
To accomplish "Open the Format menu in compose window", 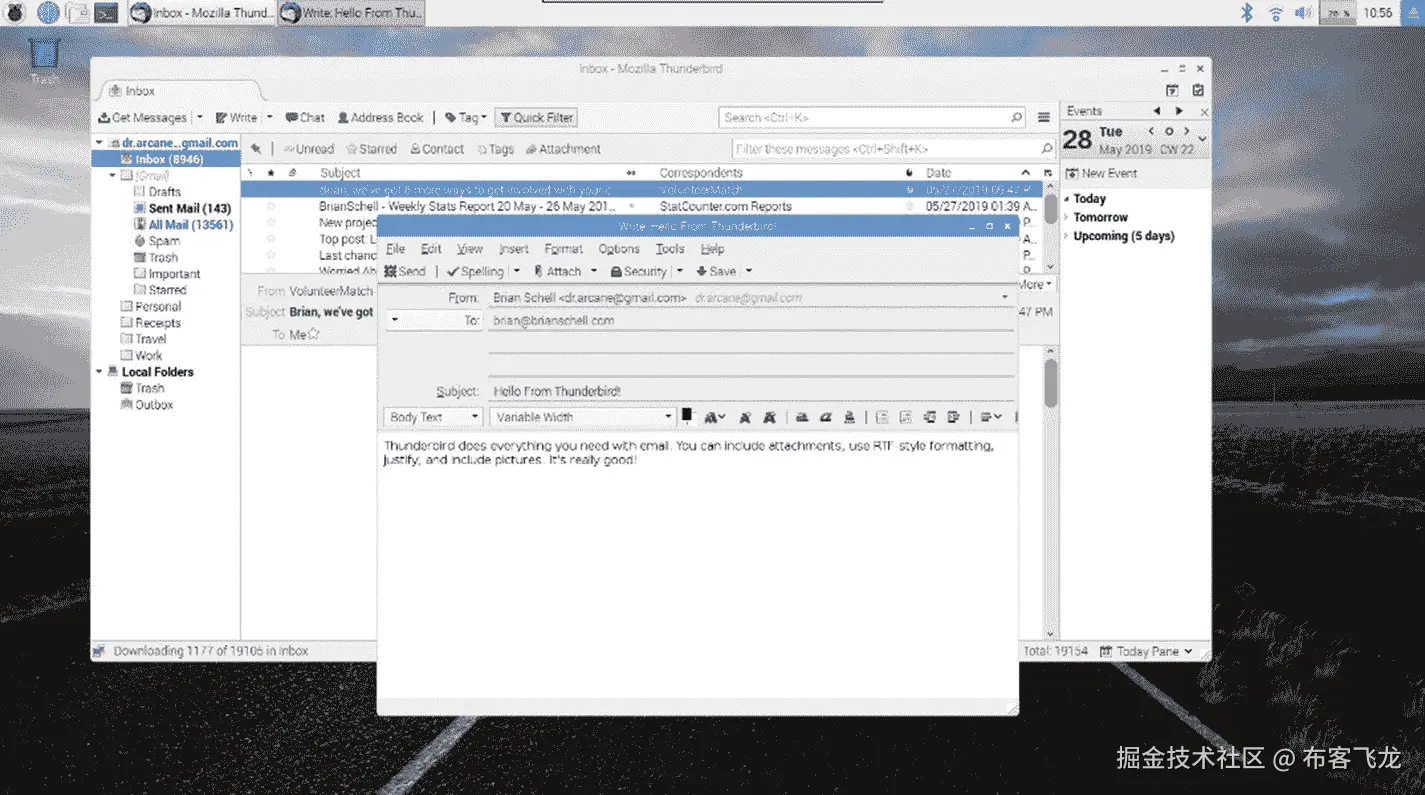I will coord(563,249).
